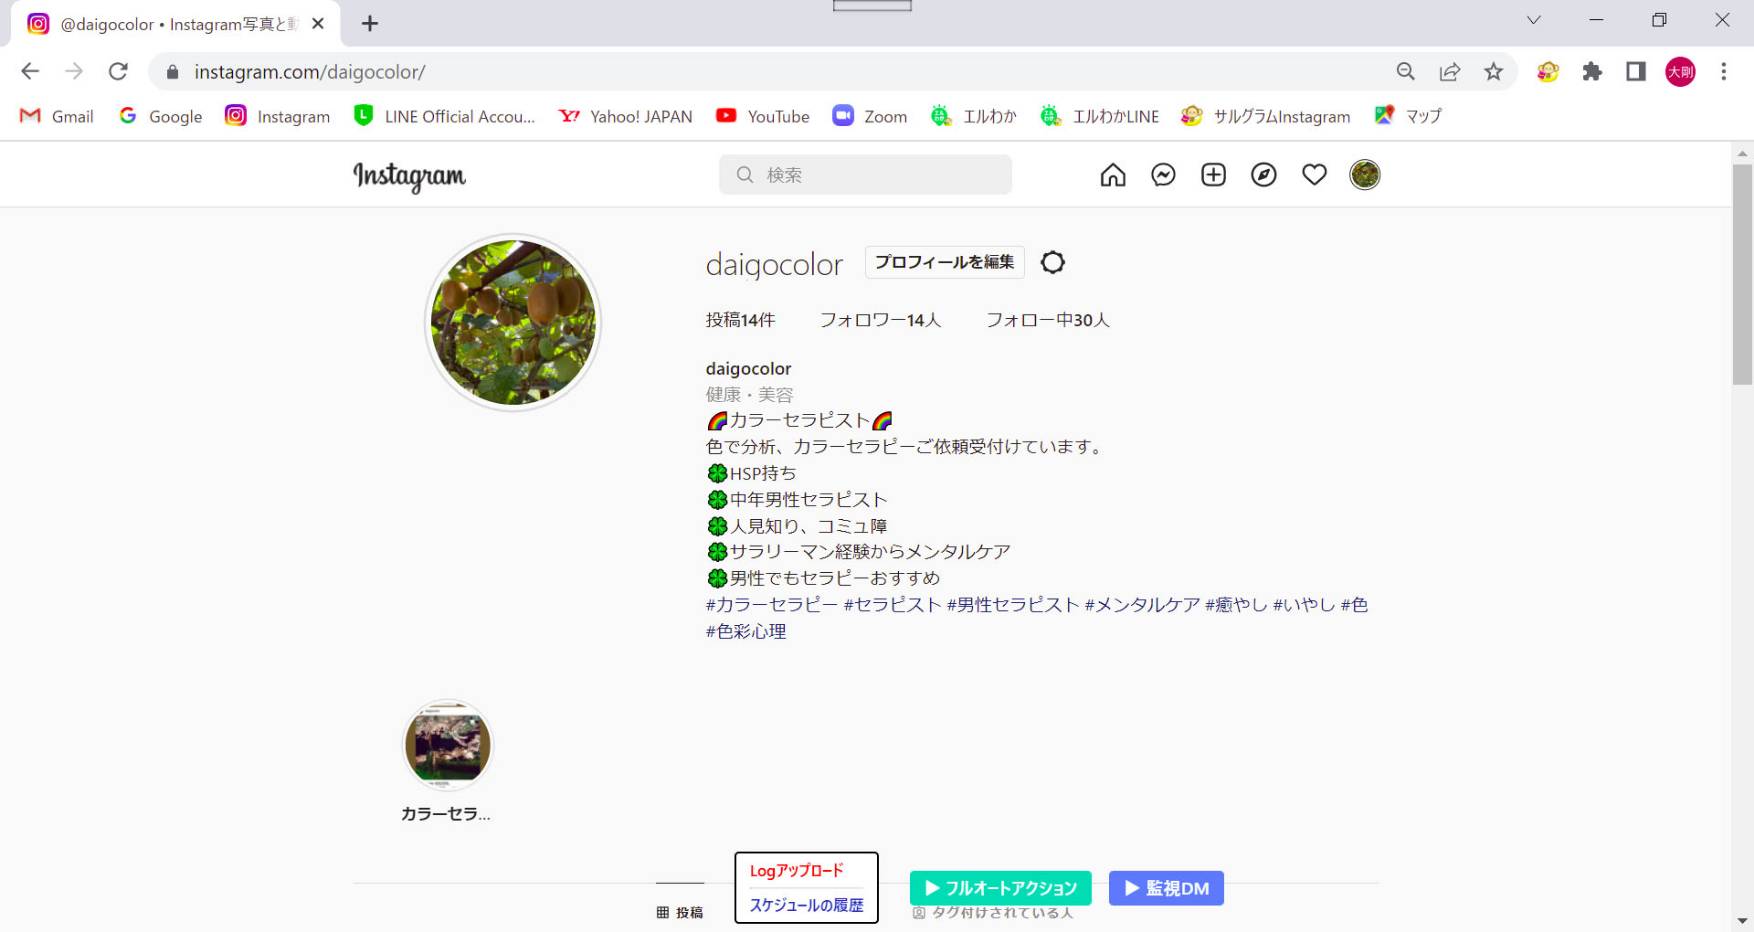Go back with browser back arrow
Image resolution: width=1754 pixels, height=932 pixels.
[x=30, y=71]
